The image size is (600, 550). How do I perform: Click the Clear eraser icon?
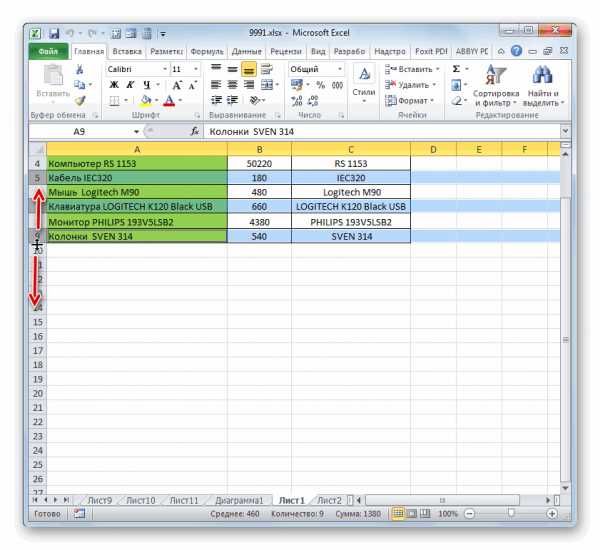coord(456,101)
